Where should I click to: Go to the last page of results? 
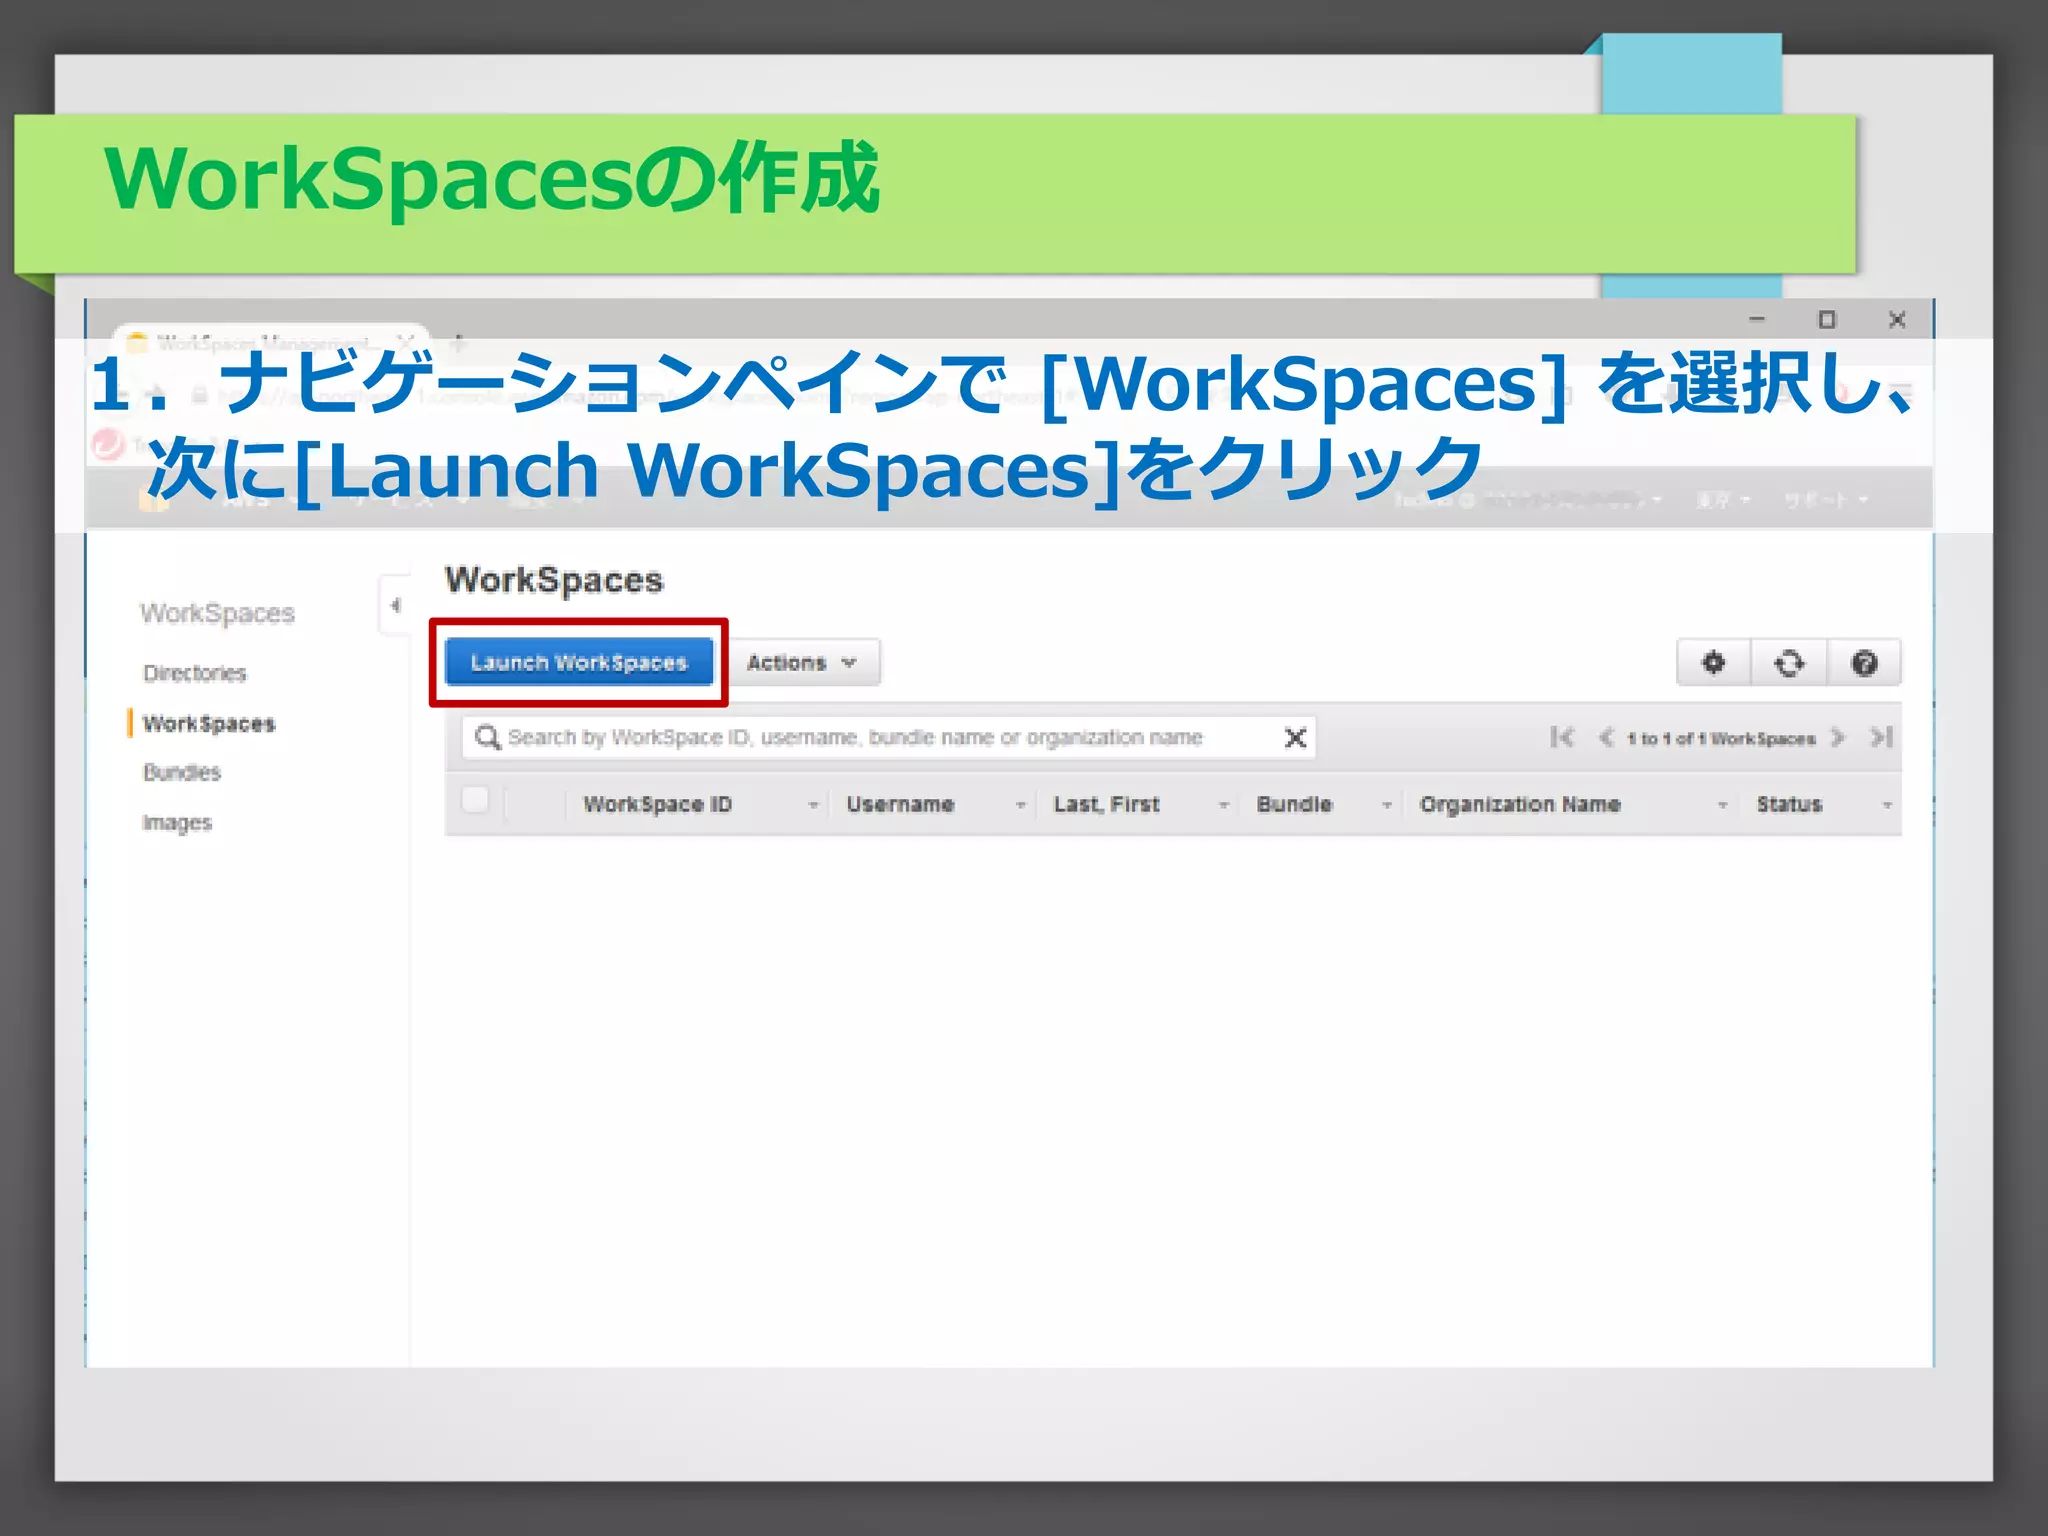pyautogui.click(x=1881, y=738)
